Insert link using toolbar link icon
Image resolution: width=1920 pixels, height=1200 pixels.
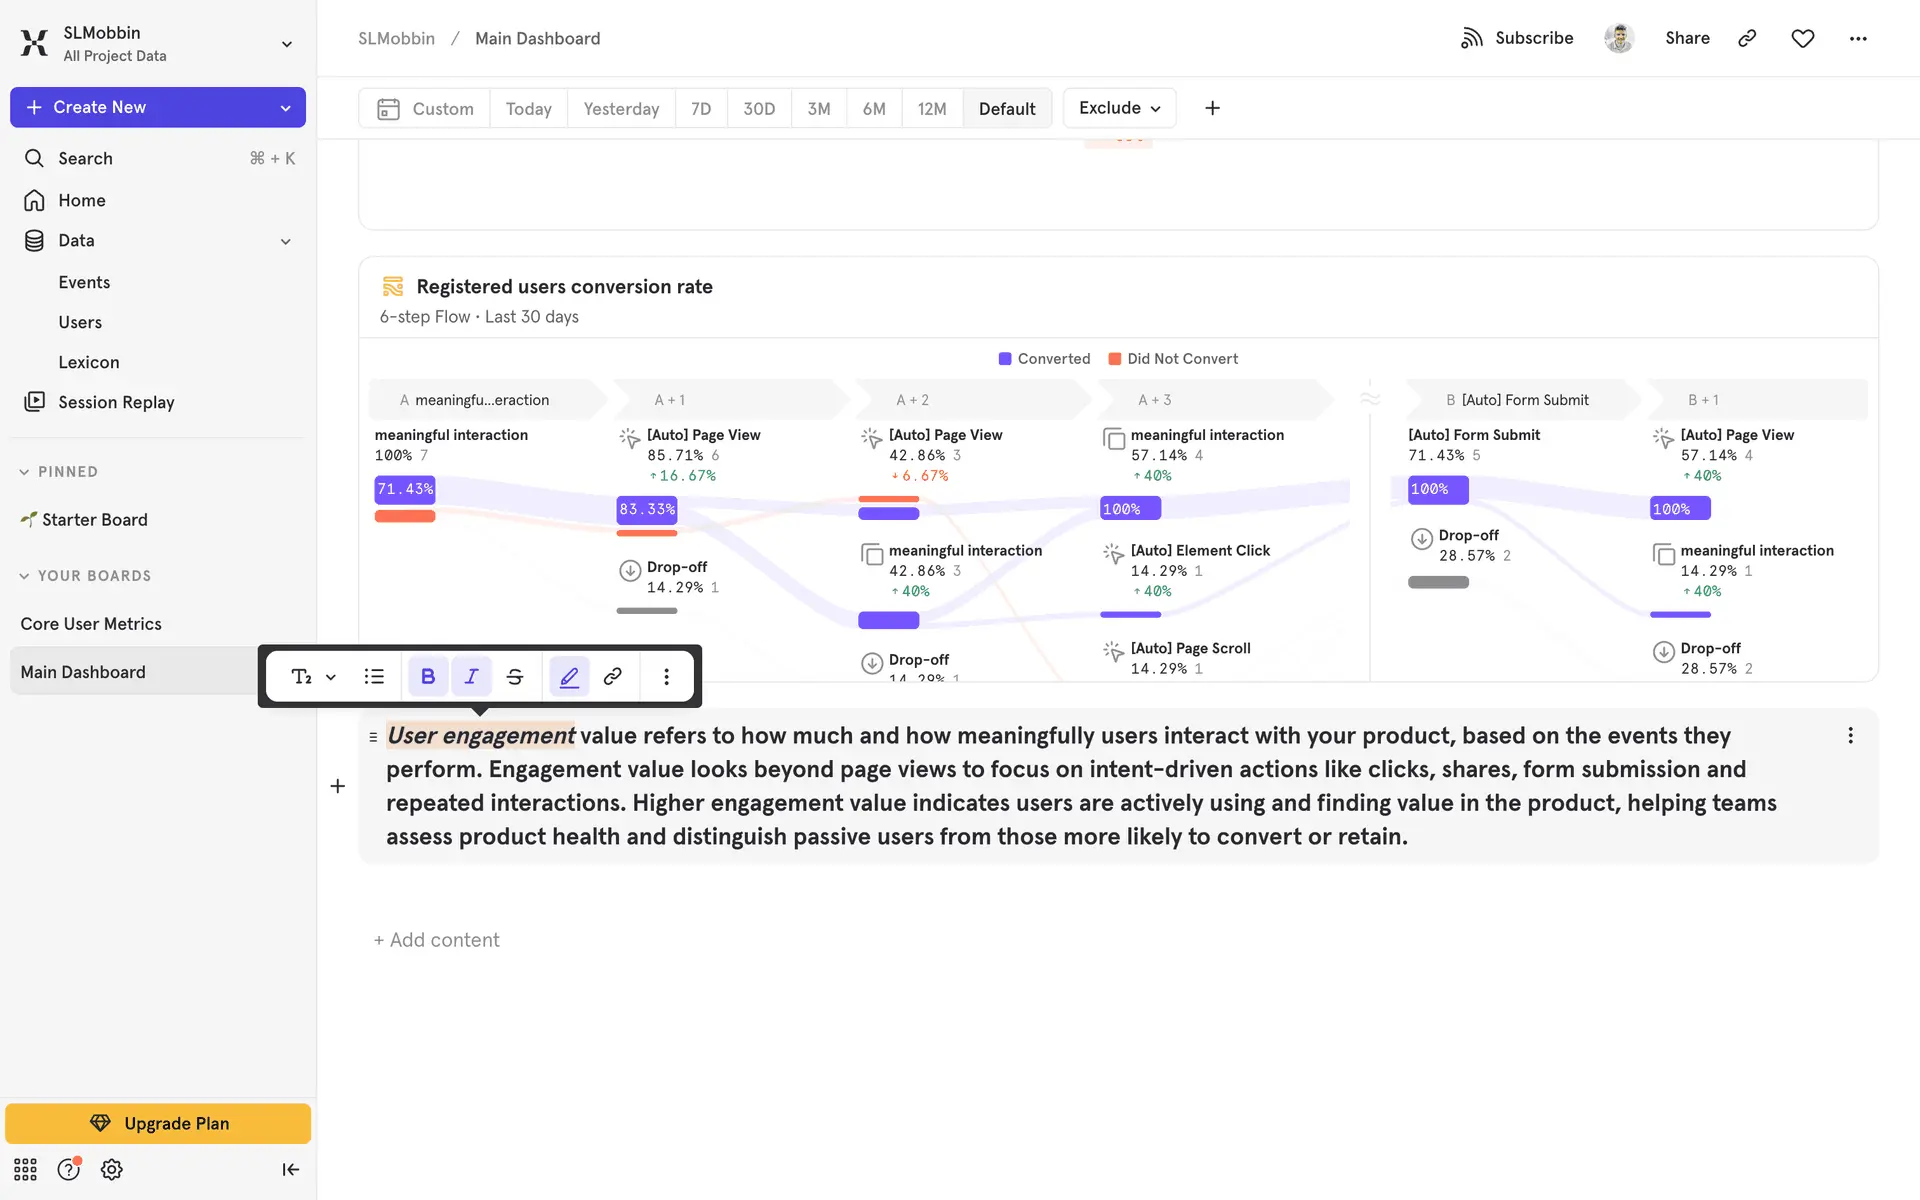(613, 677)
